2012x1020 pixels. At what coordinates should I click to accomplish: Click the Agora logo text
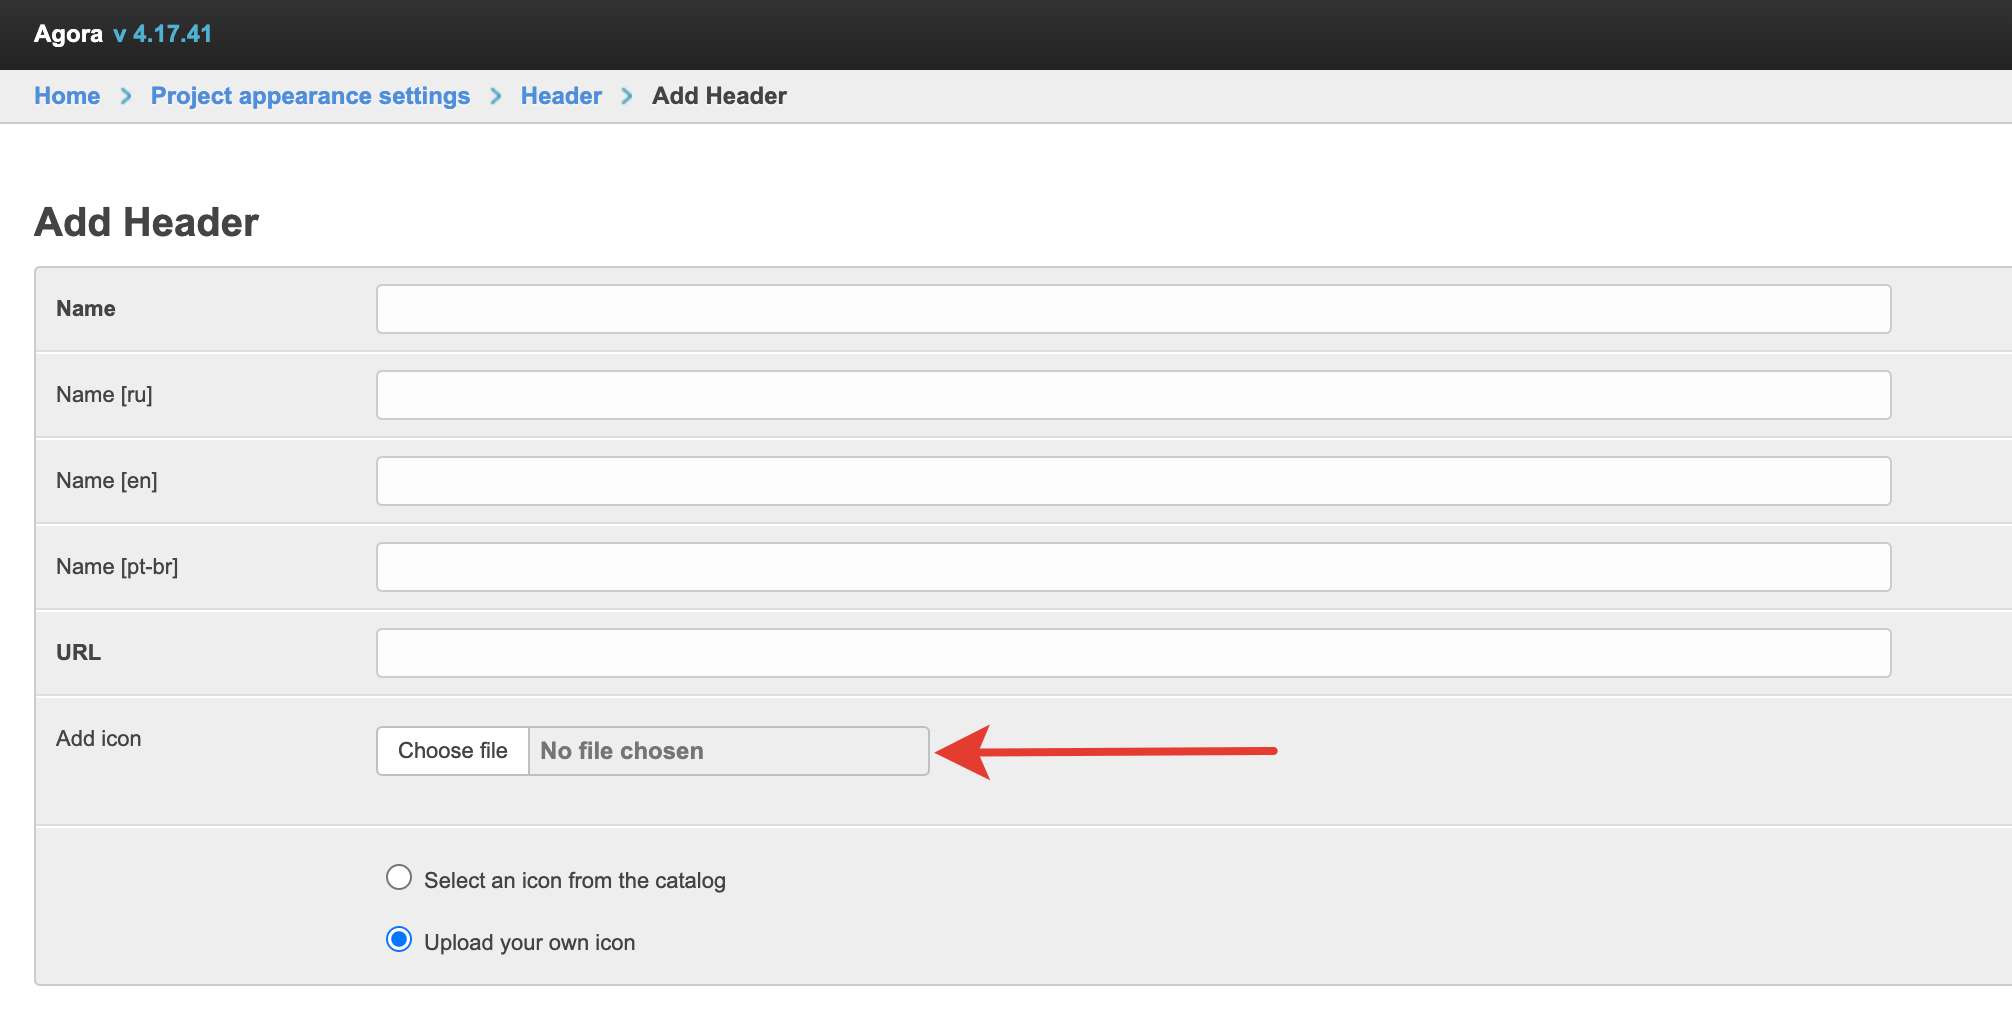click(x=68, y=34)
